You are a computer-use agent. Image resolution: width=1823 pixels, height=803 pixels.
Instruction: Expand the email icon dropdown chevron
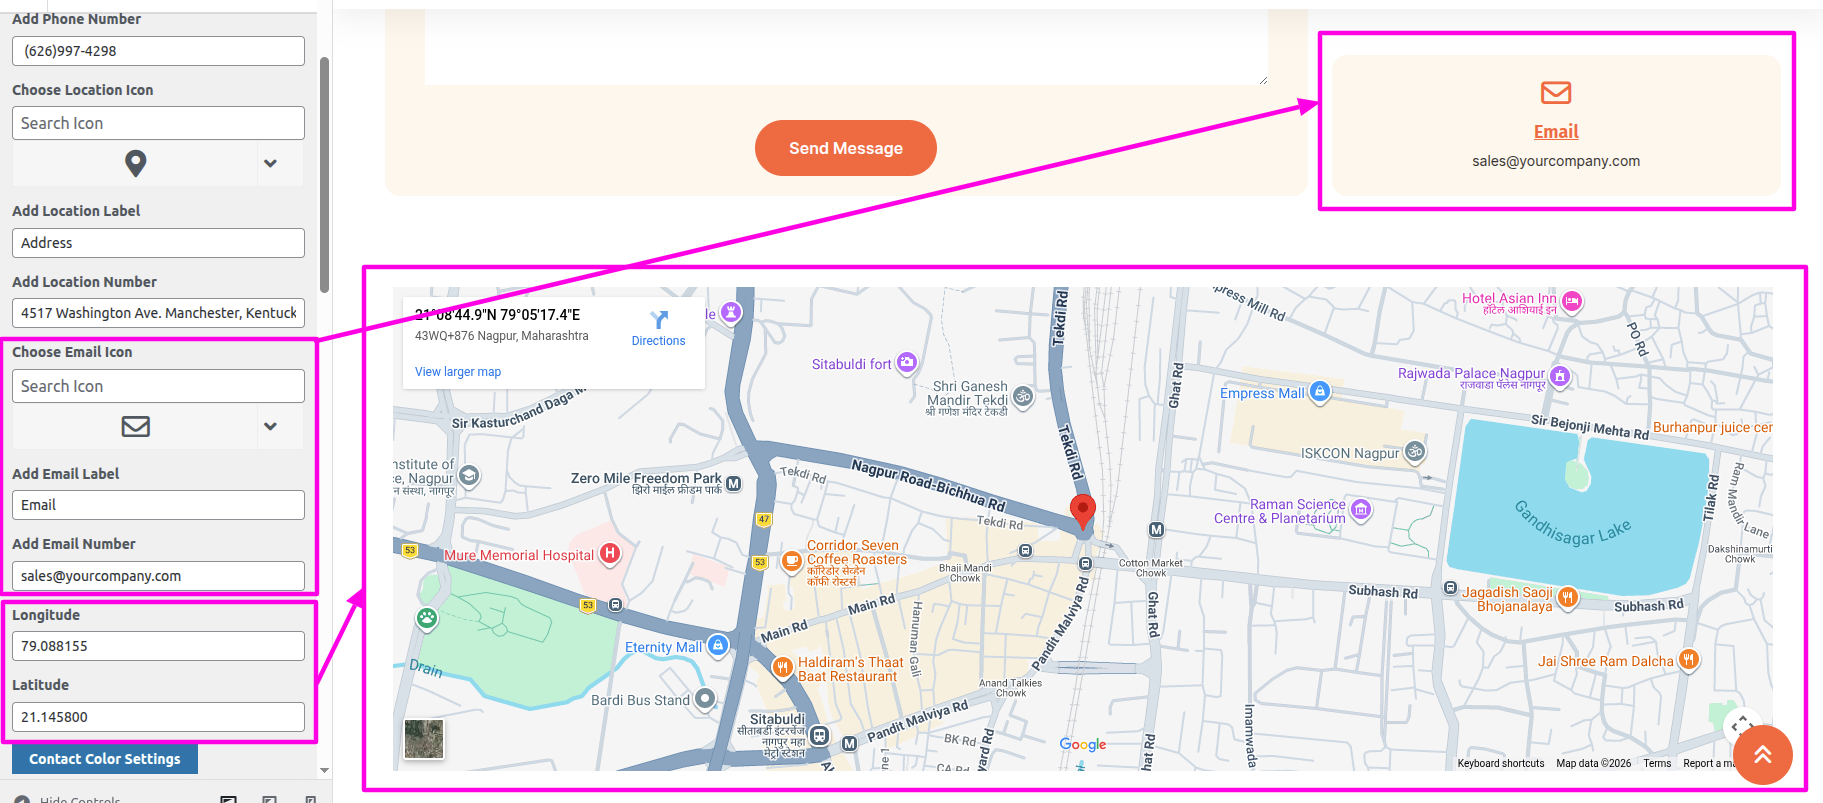click(270, 426)
